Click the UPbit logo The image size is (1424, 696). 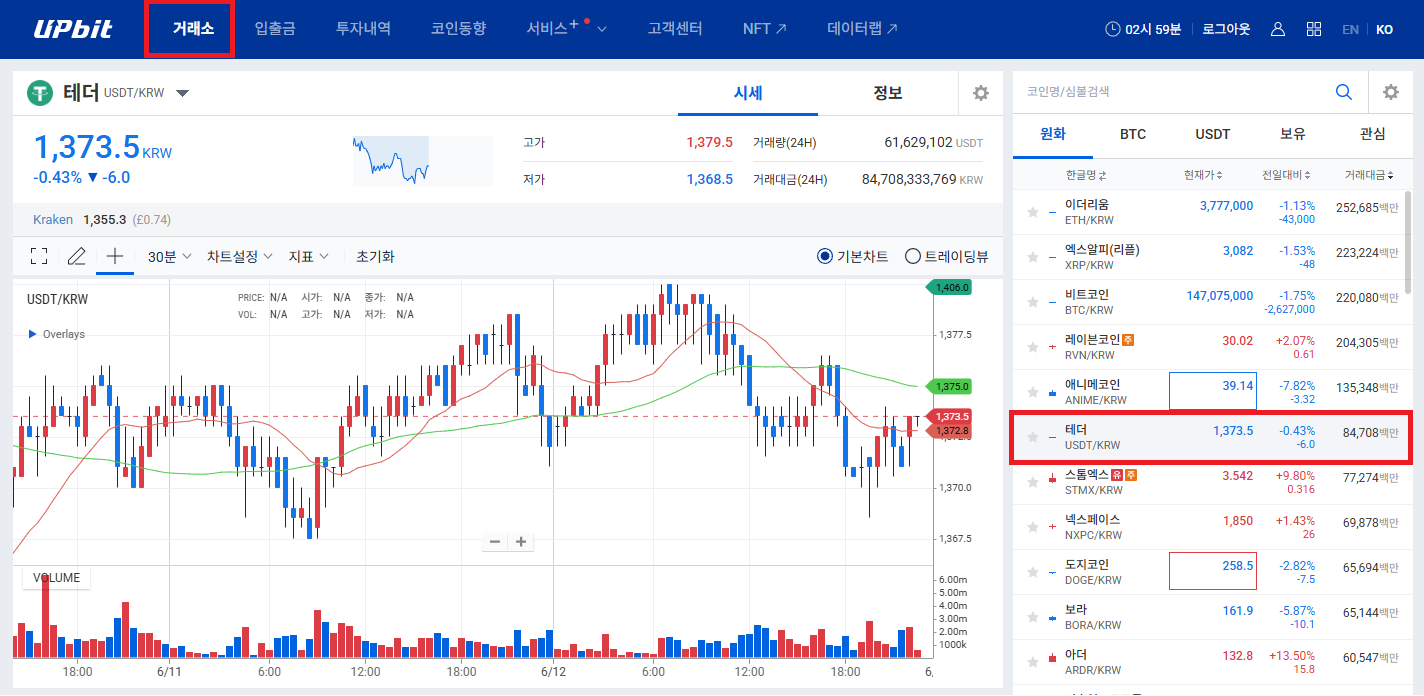[x=73, y=29]
